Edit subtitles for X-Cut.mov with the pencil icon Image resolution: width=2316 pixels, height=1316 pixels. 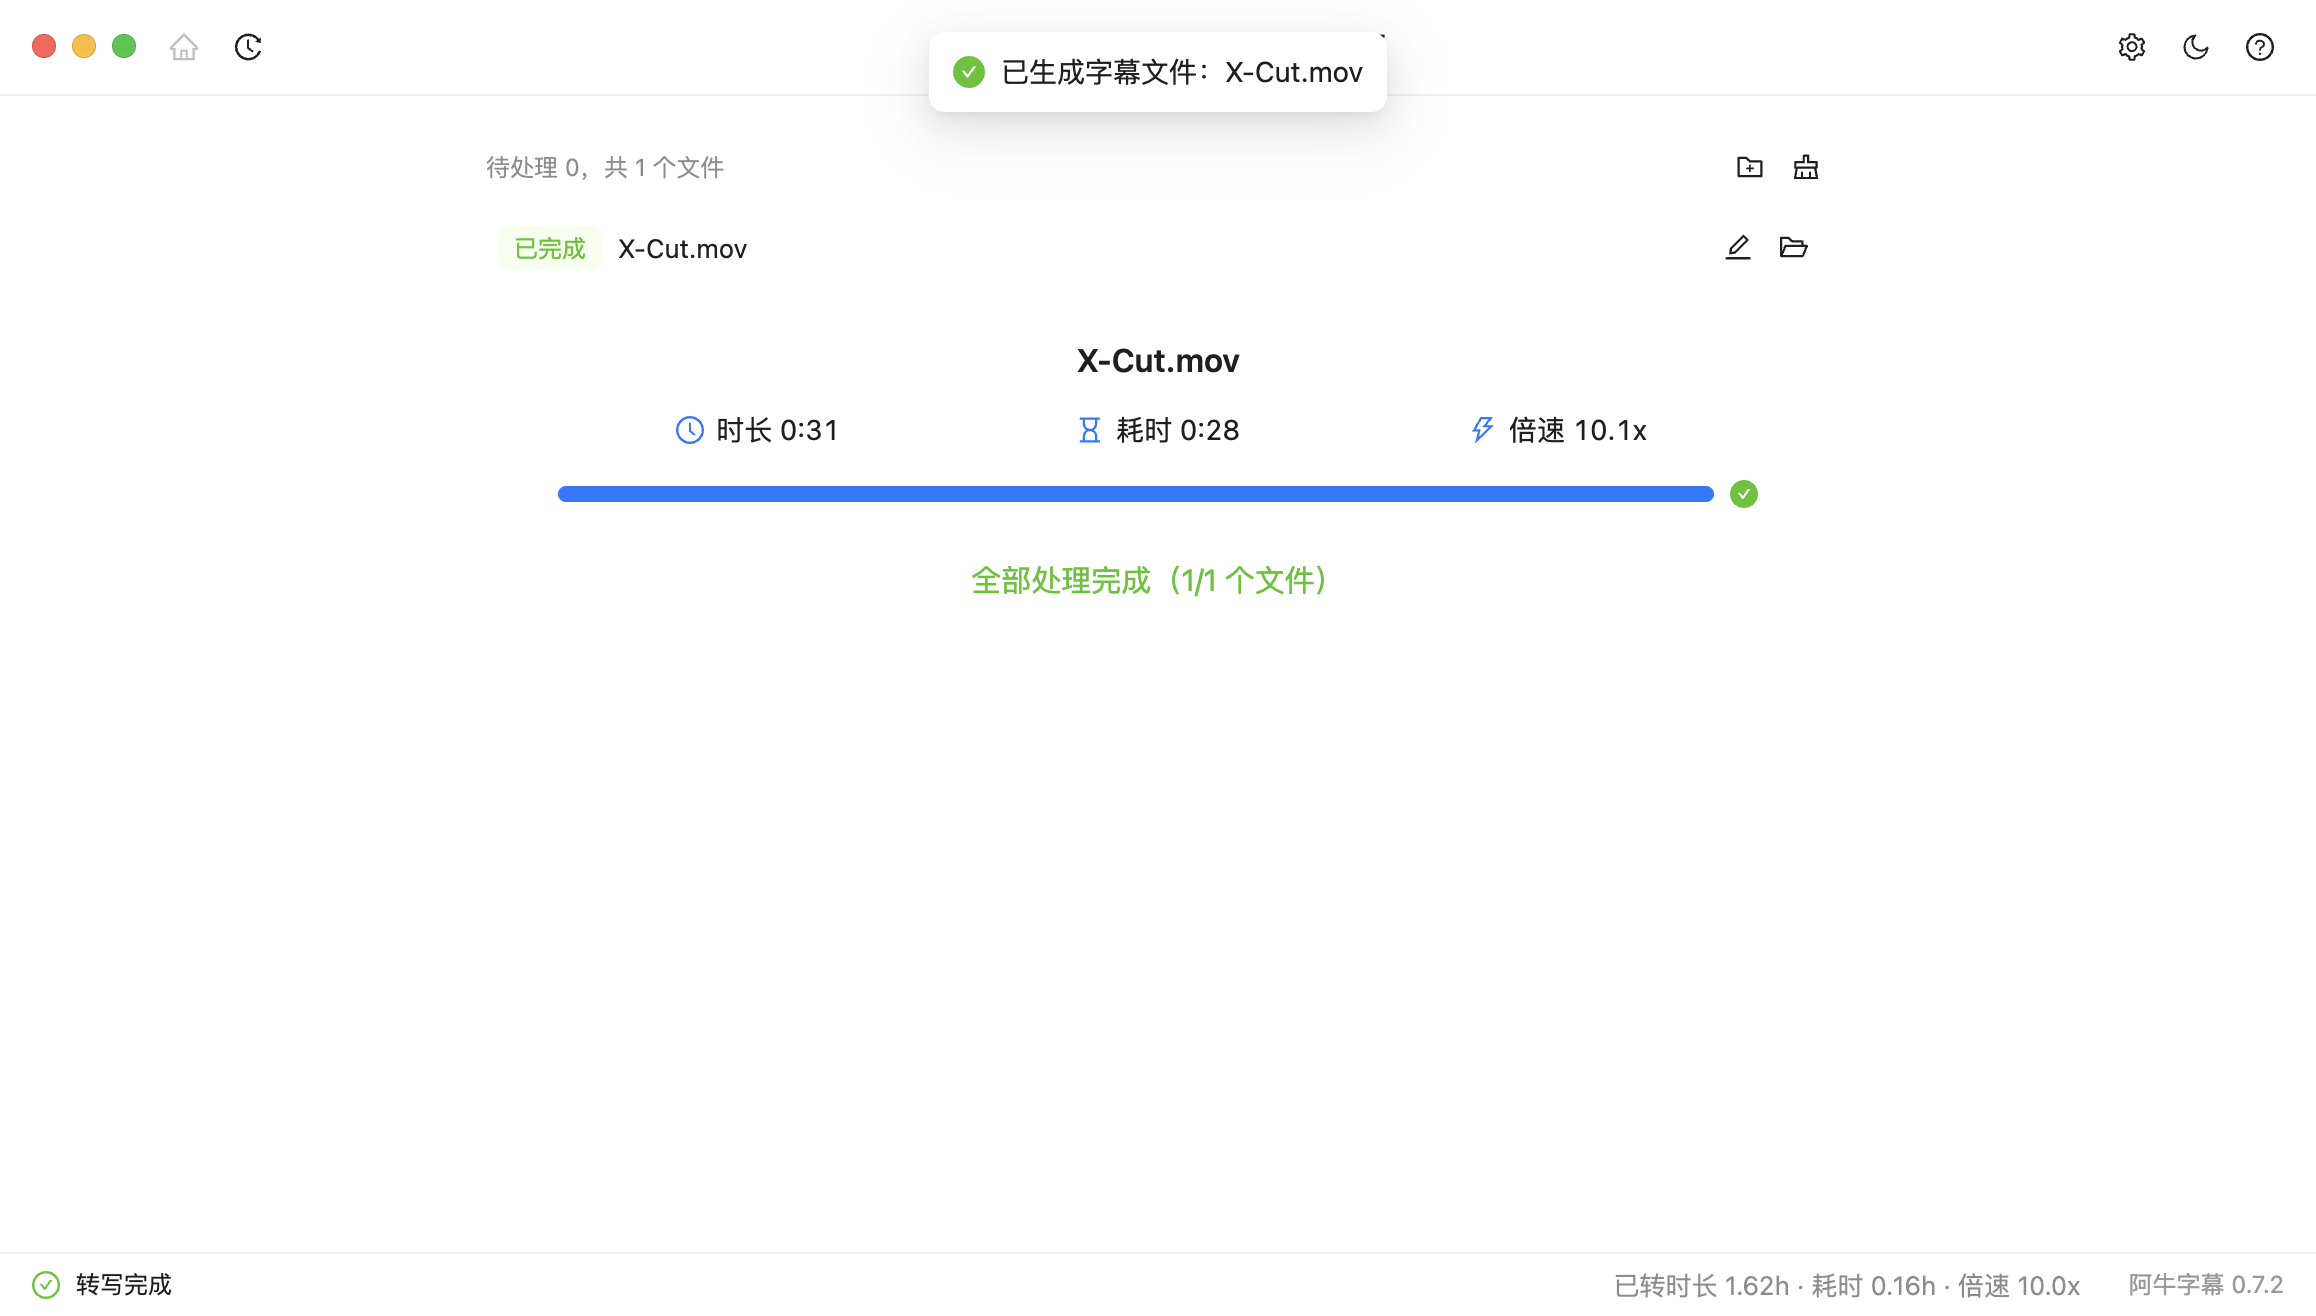[1738, 247]
